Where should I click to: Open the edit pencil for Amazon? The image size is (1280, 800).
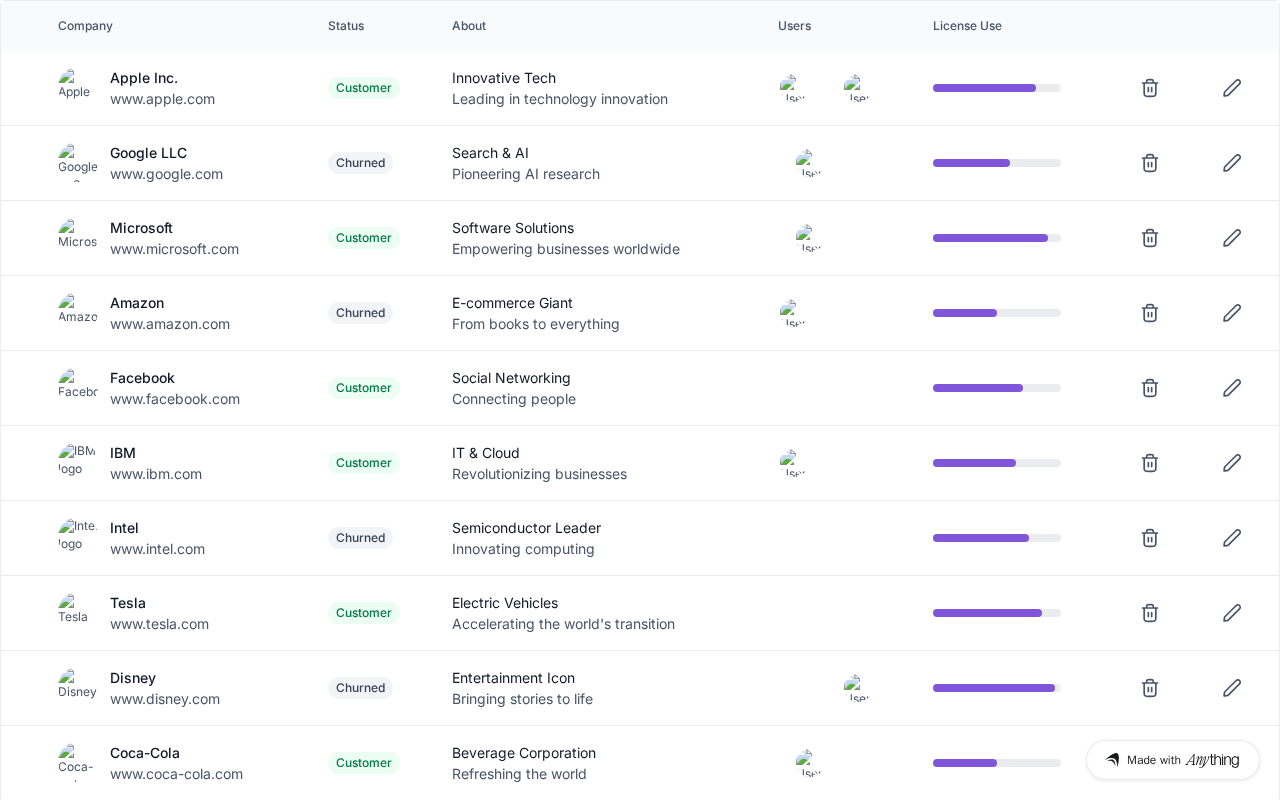(x=1232, y=313)
